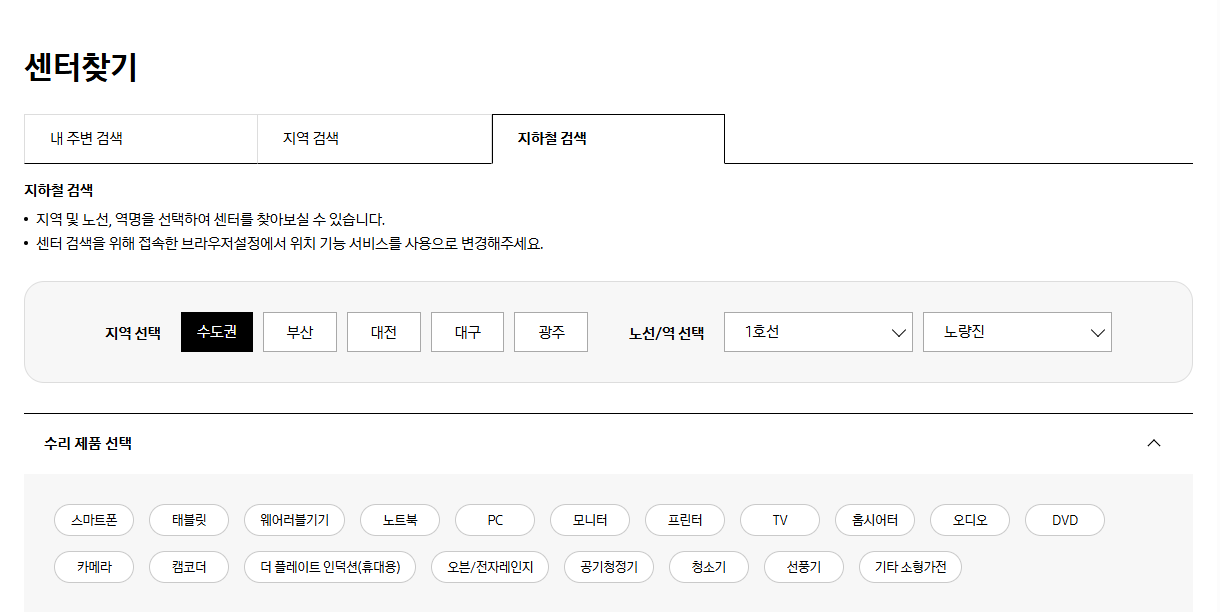Select the 오븐/전자레인지 product chip
This screenshot has height=612, width=1220.
pos(489,566)
